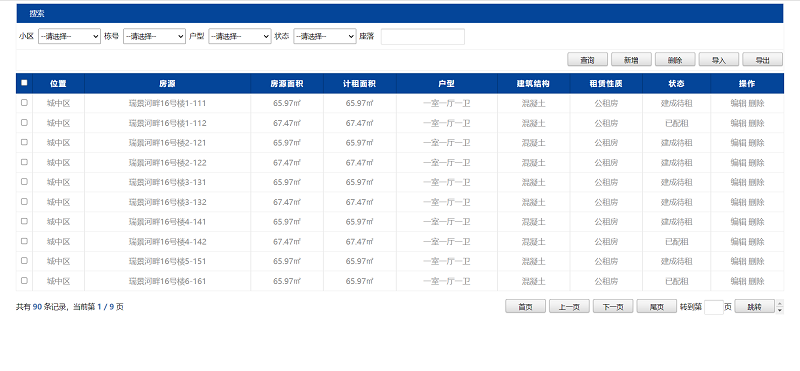Viewport: 800px width, 371px height.
Task: Go to first page with 首页
Action: pos(526,307)
